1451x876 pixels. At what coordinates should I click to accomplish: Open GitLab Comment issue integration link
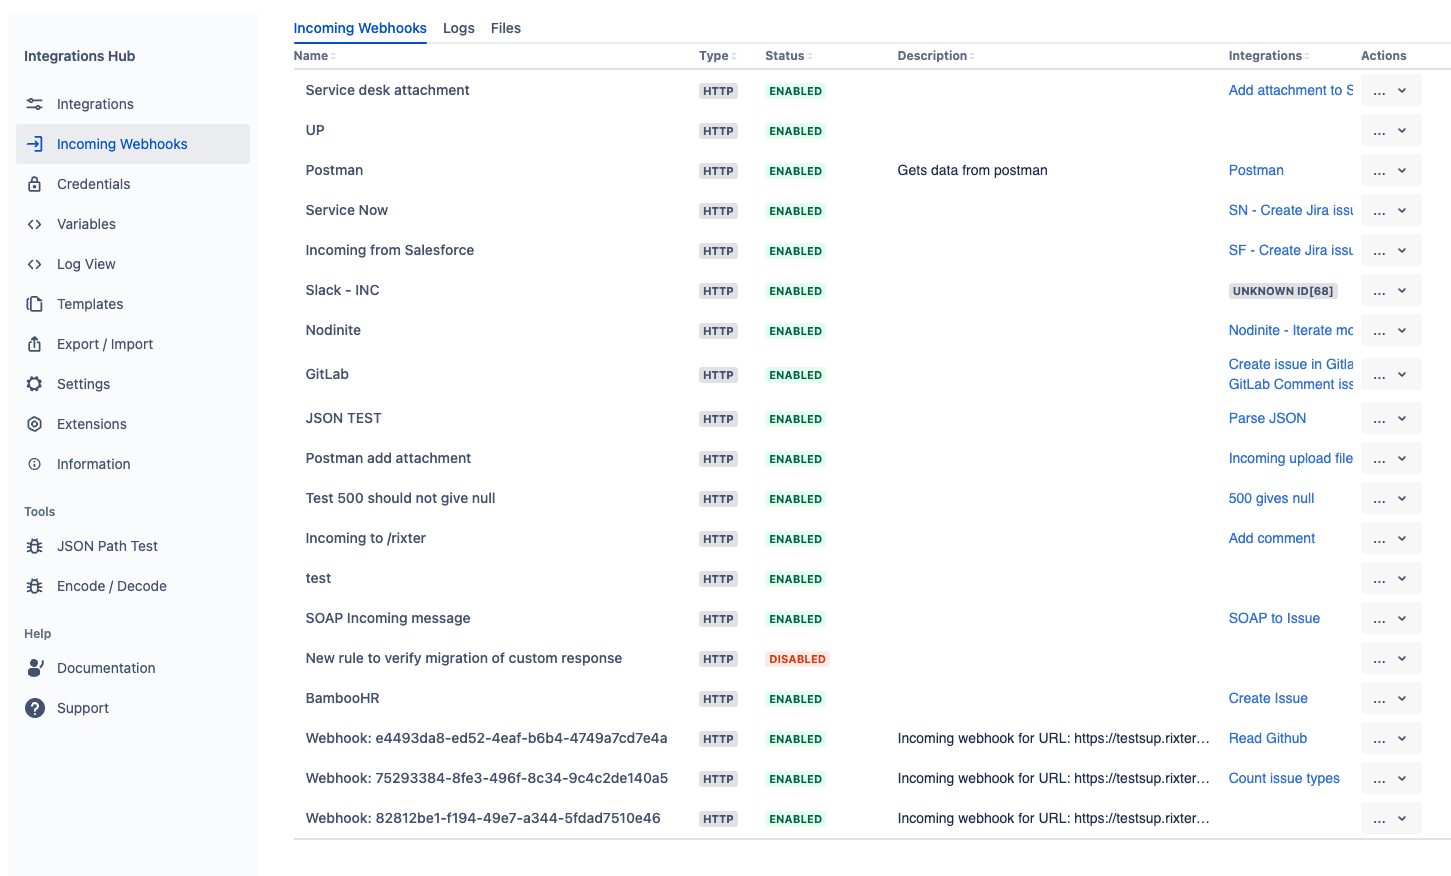tap(1291, 384)
